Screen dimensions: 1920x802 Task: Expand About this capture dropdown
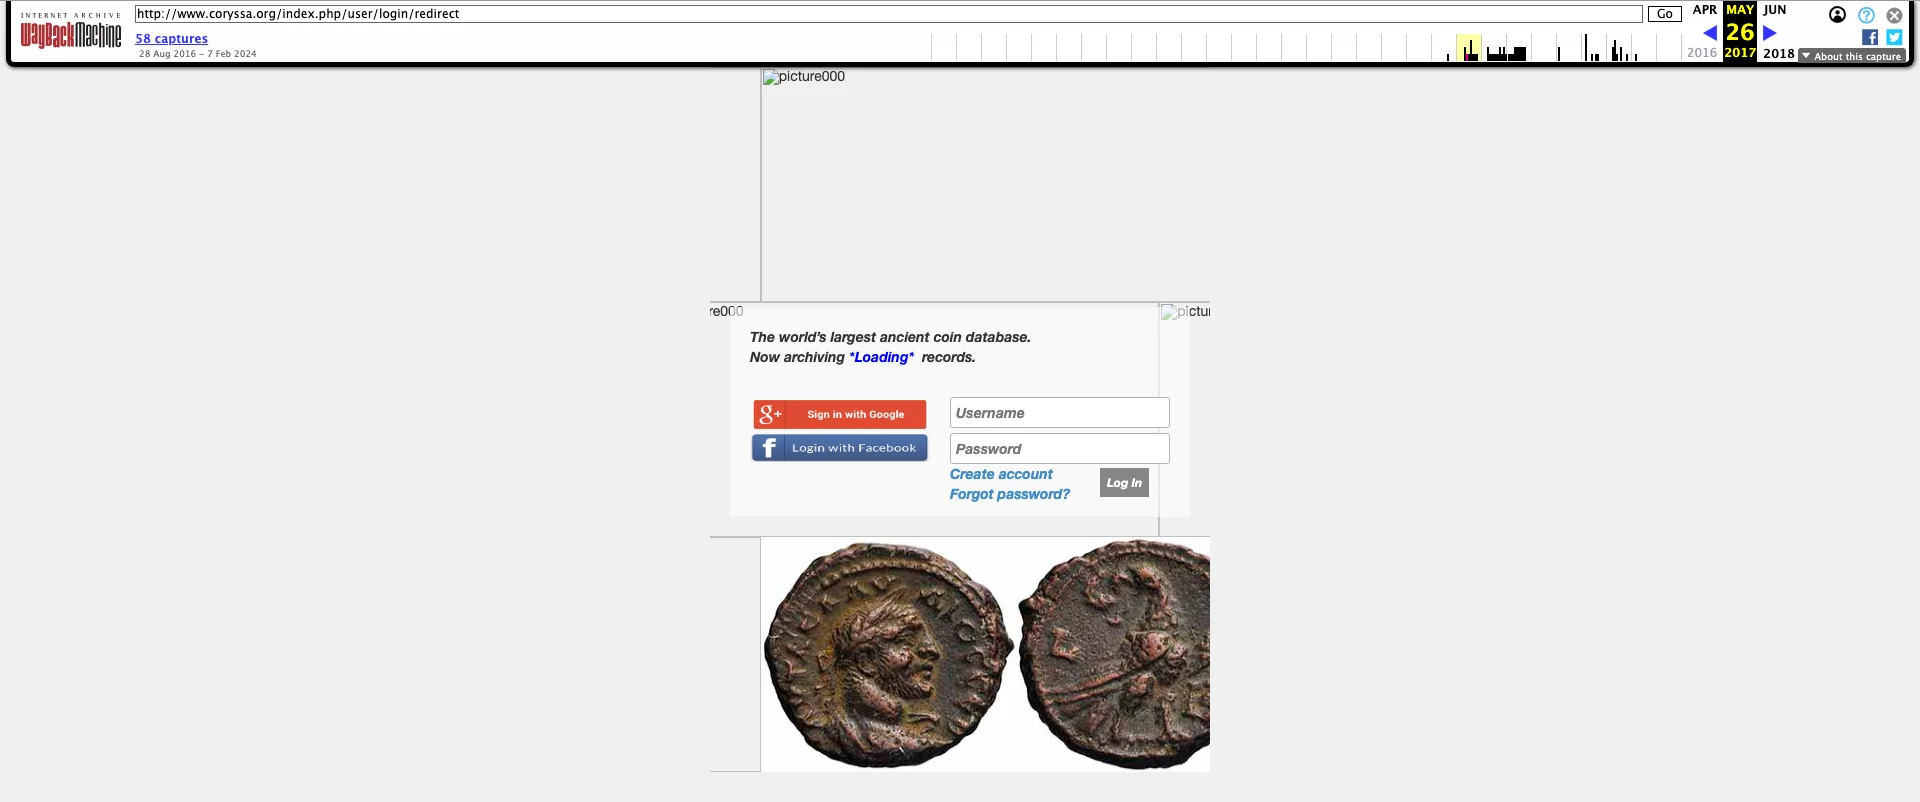coord(1852,56)
